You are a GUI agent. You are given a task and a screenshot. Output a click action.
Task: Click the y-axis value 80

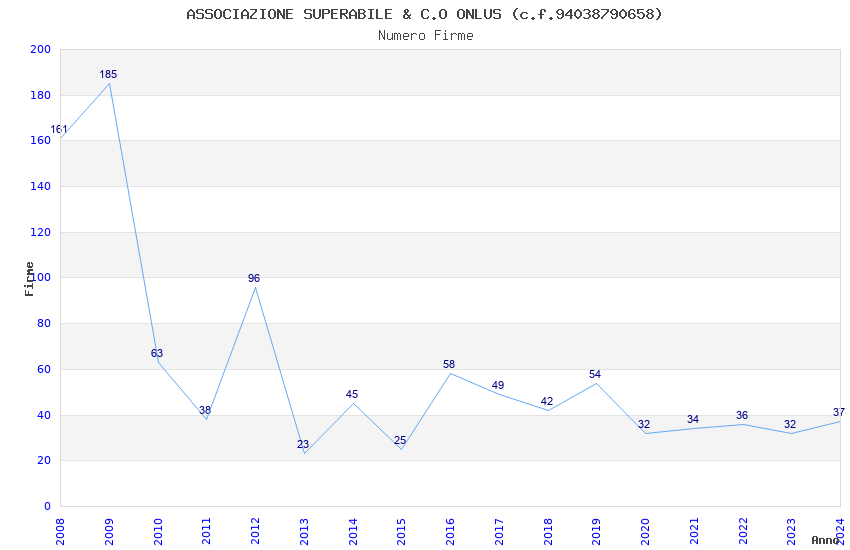pos(44,323)
